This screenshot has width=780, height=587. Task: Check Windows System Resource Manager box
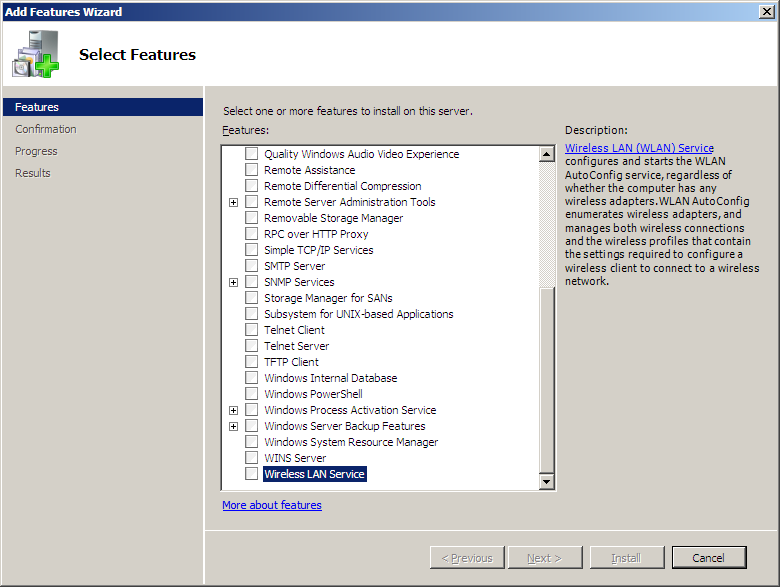coord(252,441)
